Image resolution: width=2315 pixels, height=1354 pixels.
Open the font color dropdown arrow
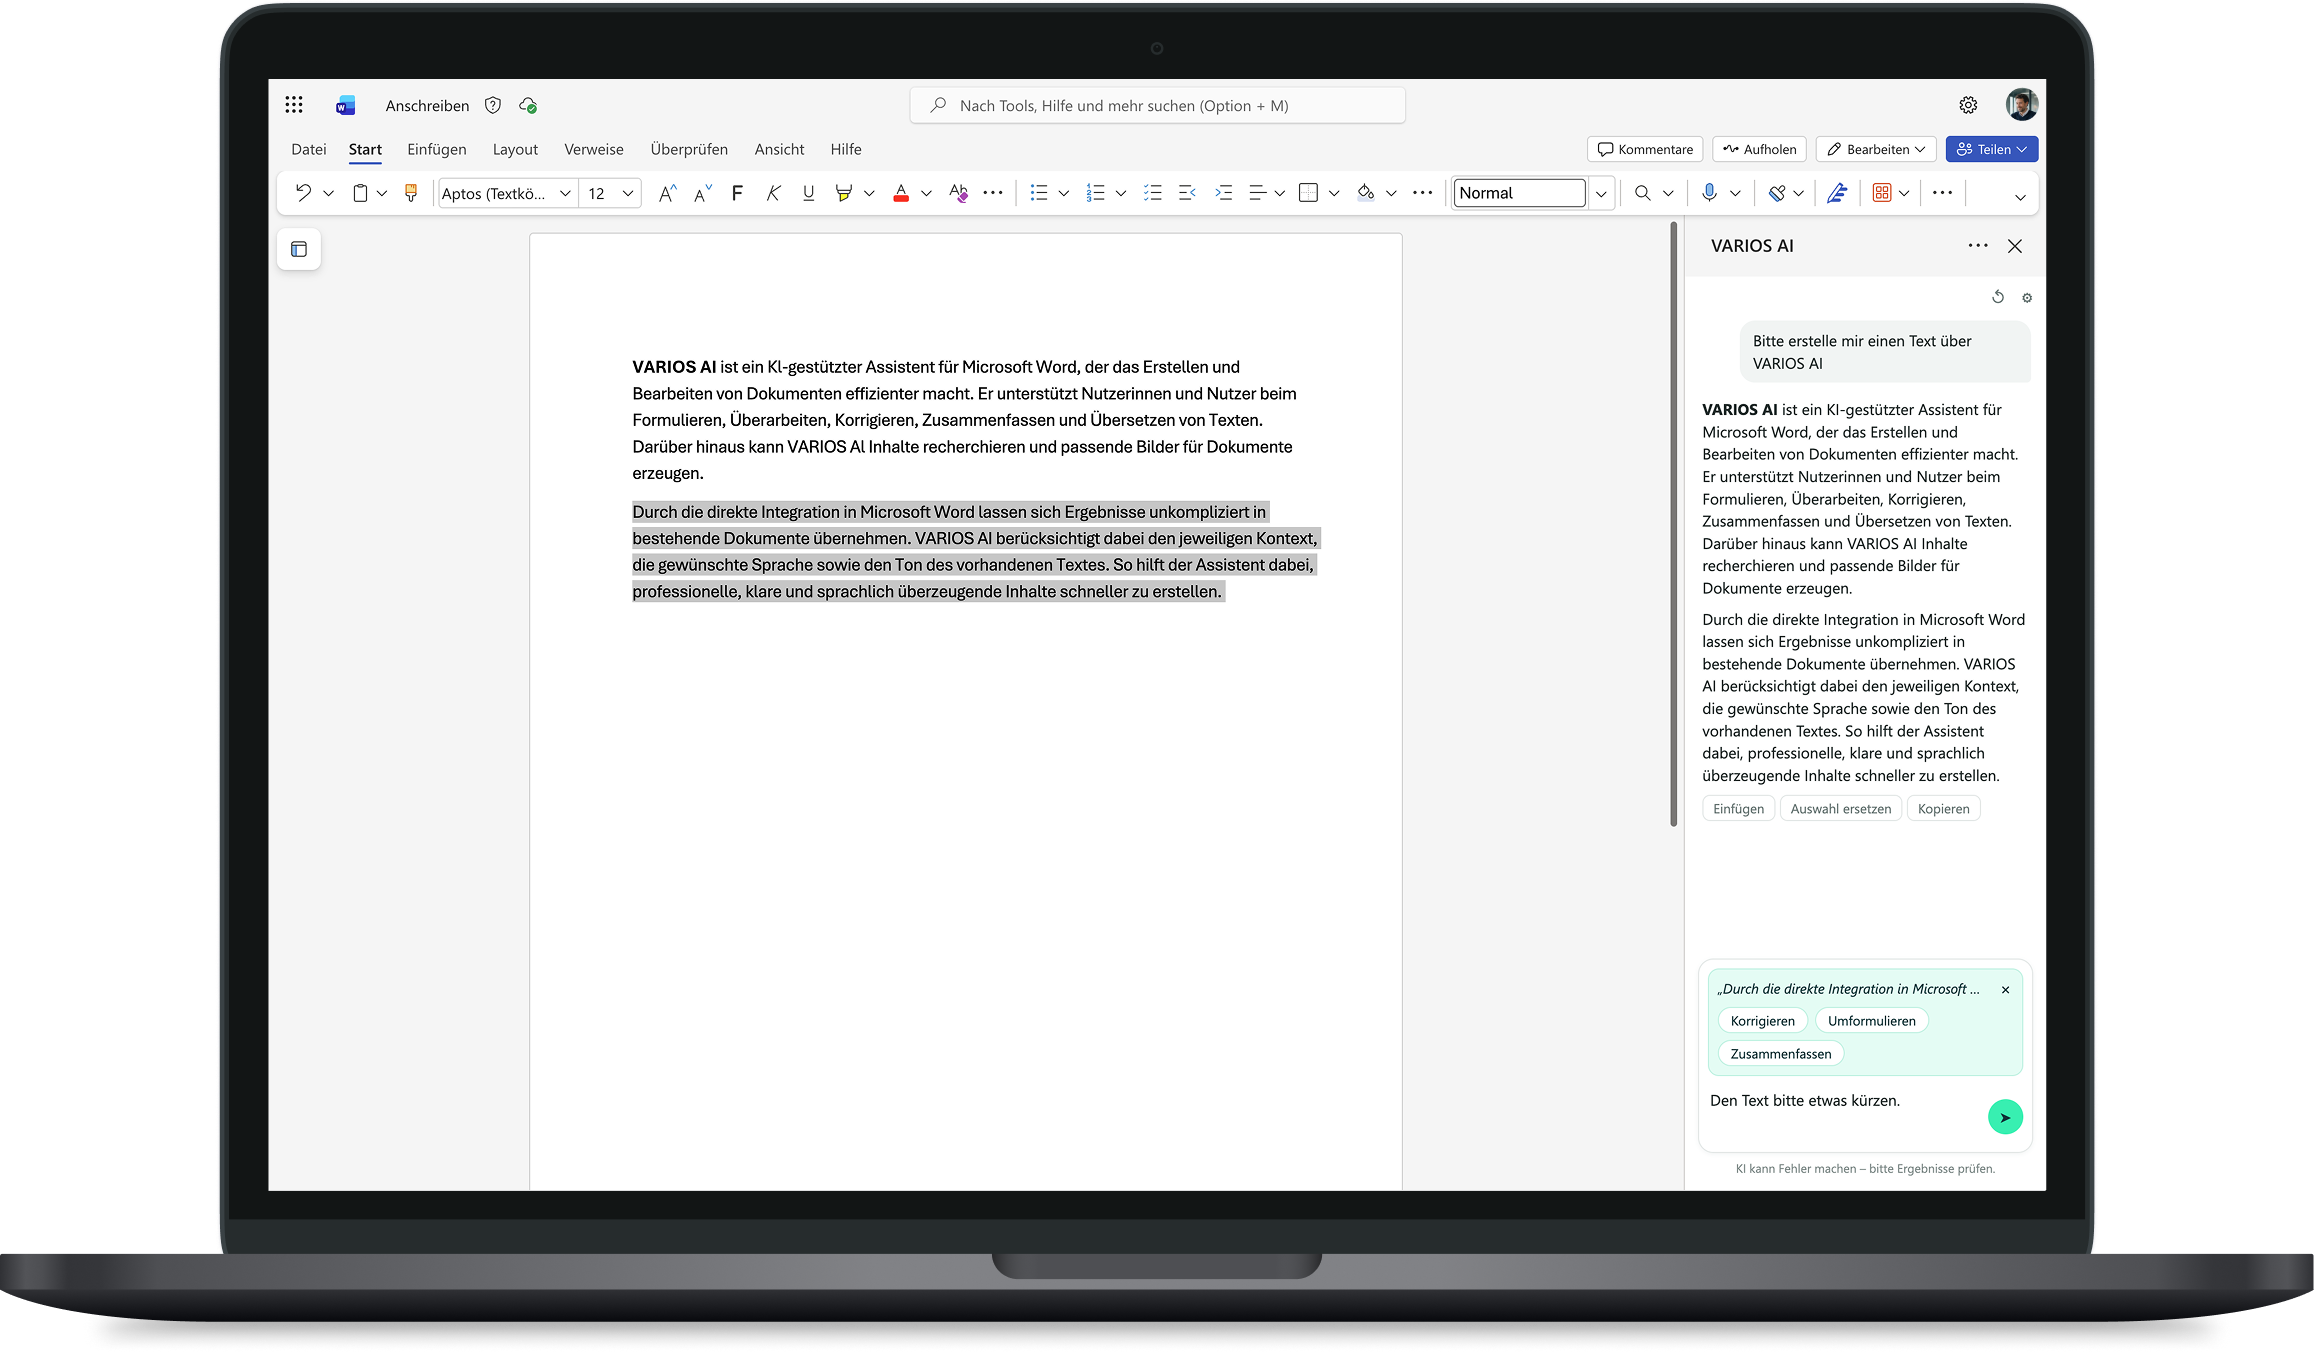(x=926, y=193)
